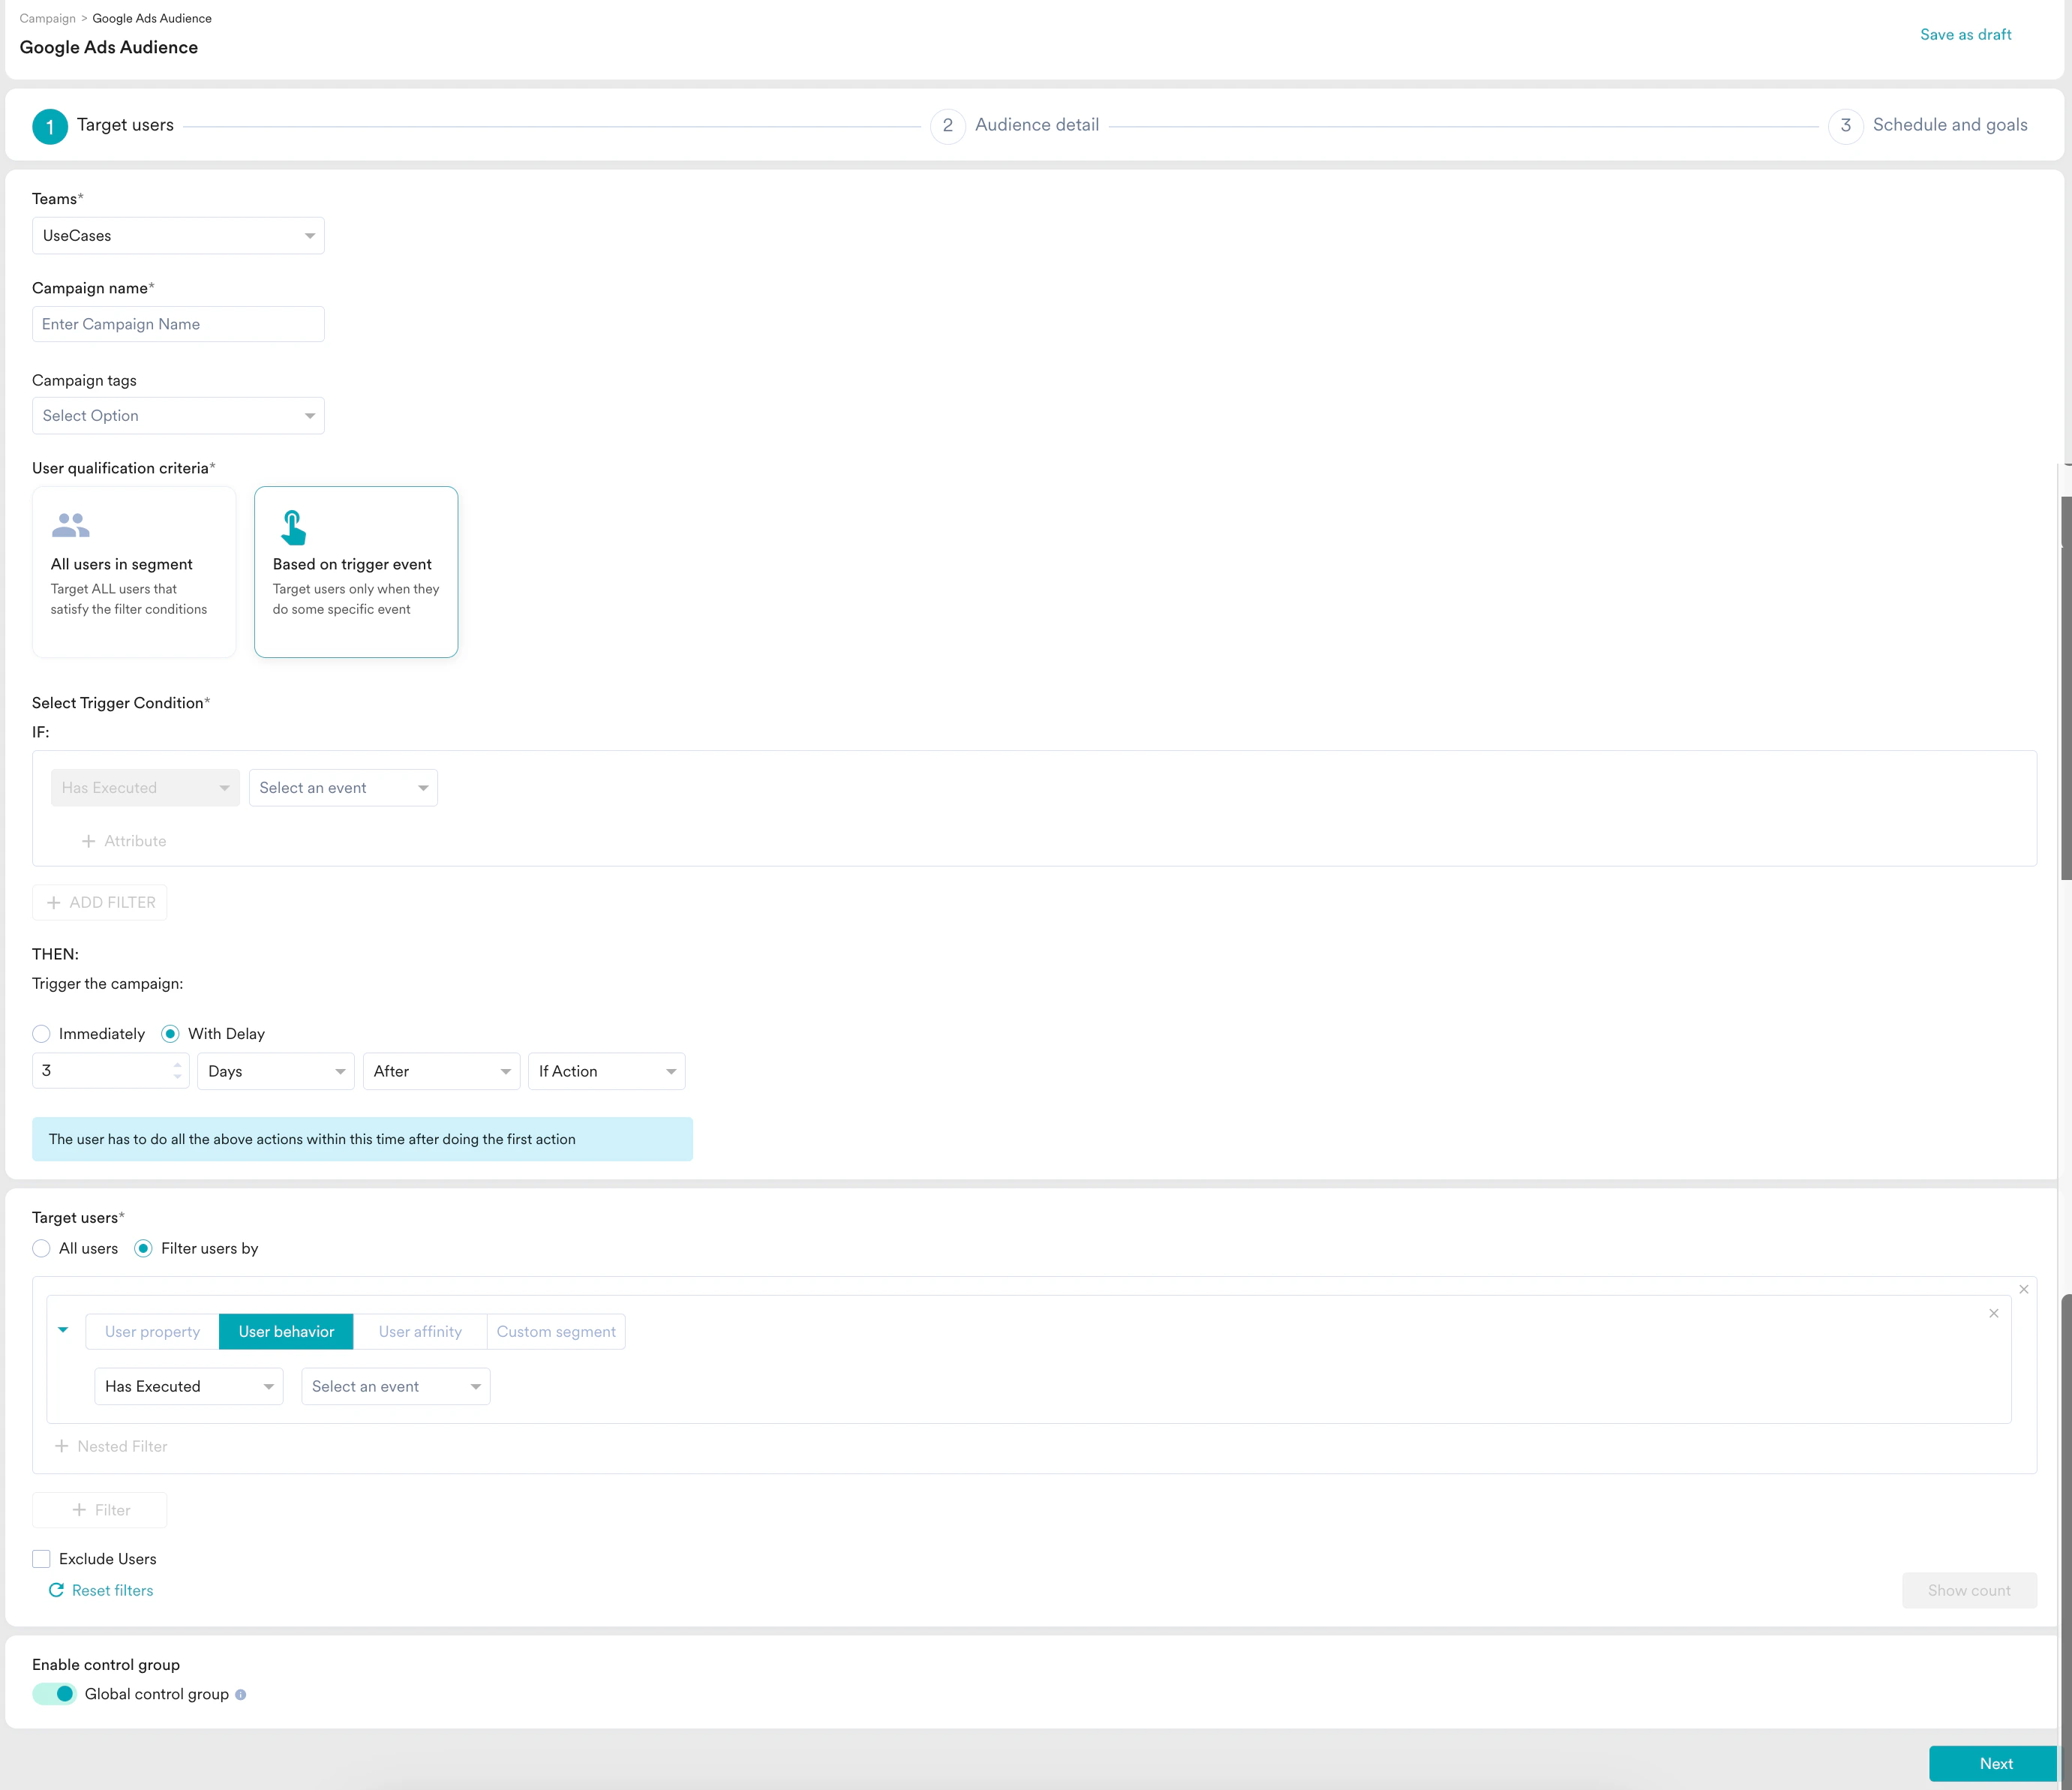Close the outer filter group box
Viewport: 2072px width, 1790px height.
click(2023, 1289)
